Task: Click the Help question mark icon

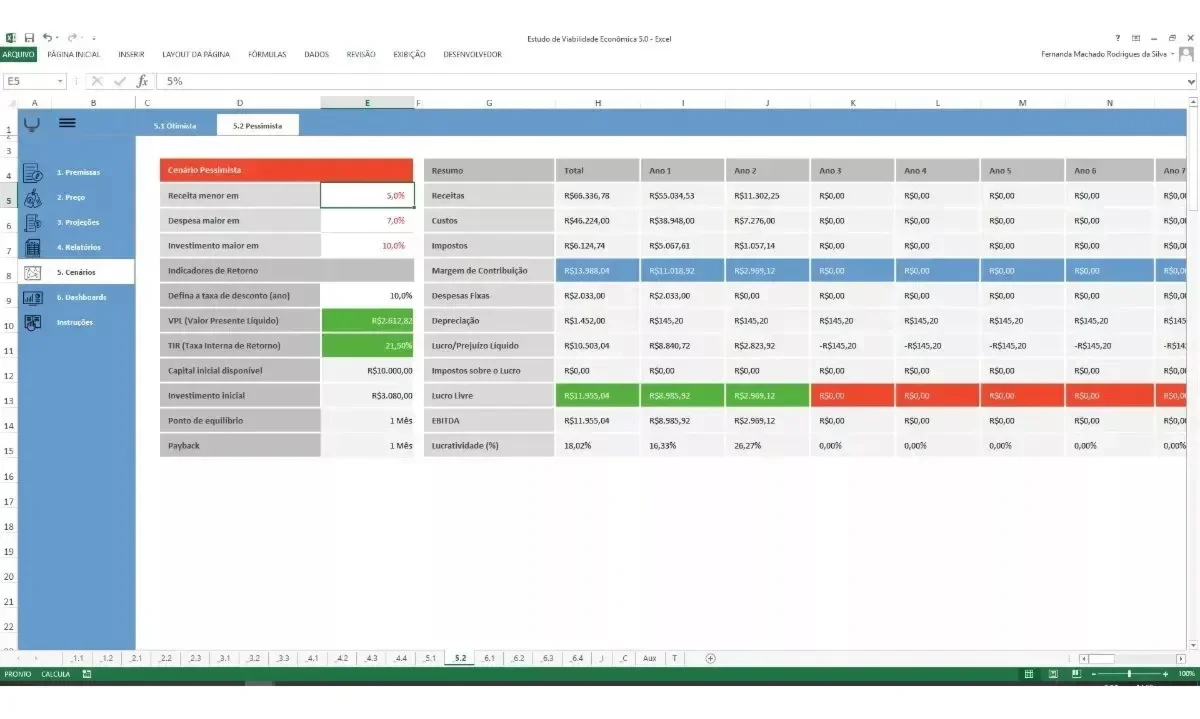Action: tap(1118, 38)
